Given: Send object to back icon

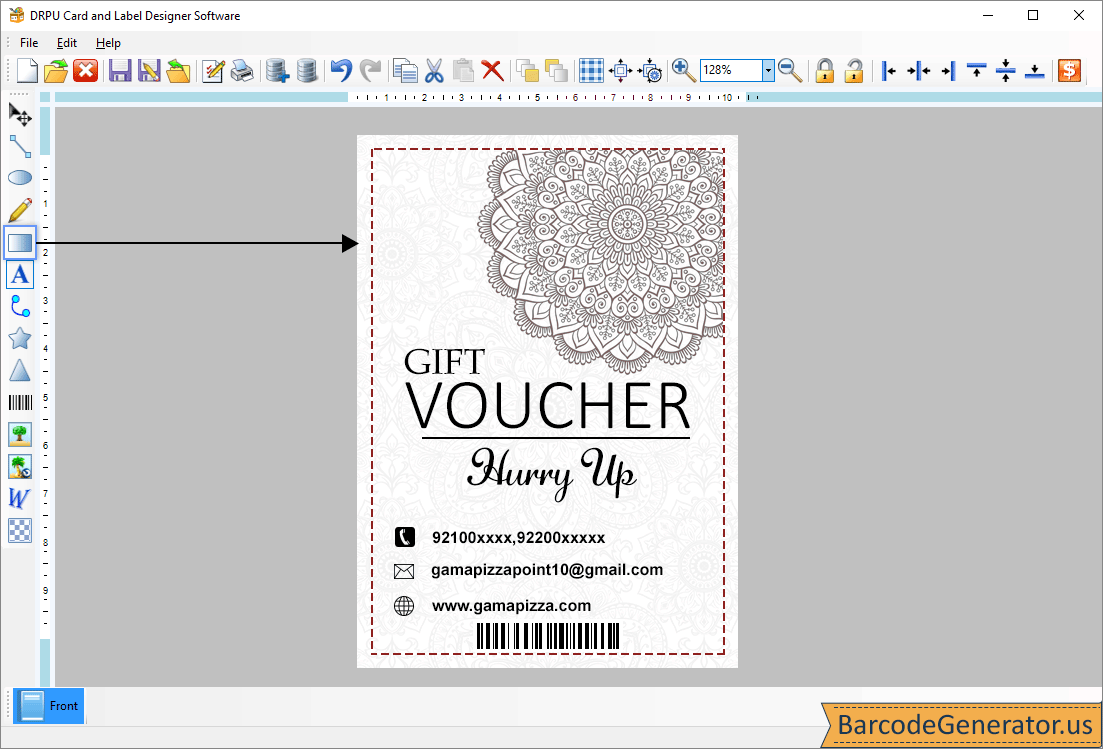Looking at the screenshot, I should pyautogui.click(x=556, y=70).
